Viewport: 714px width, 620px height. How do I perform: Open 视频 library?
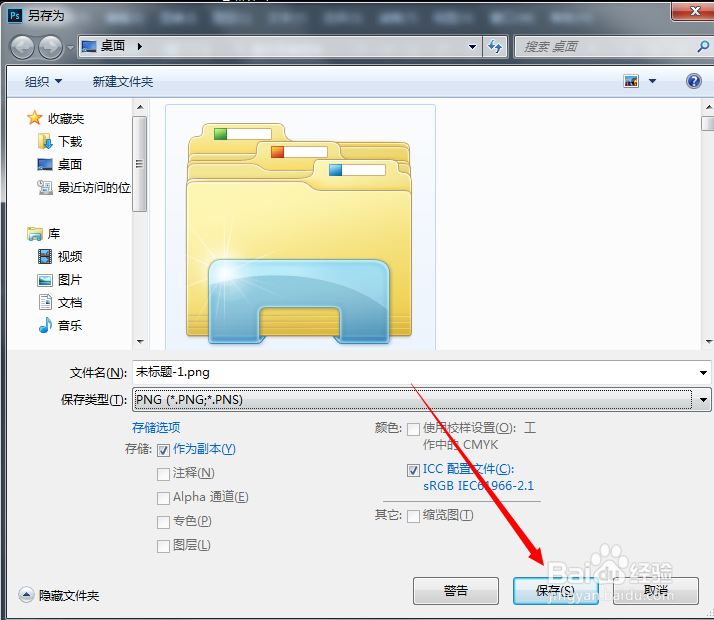coord(70,257)
